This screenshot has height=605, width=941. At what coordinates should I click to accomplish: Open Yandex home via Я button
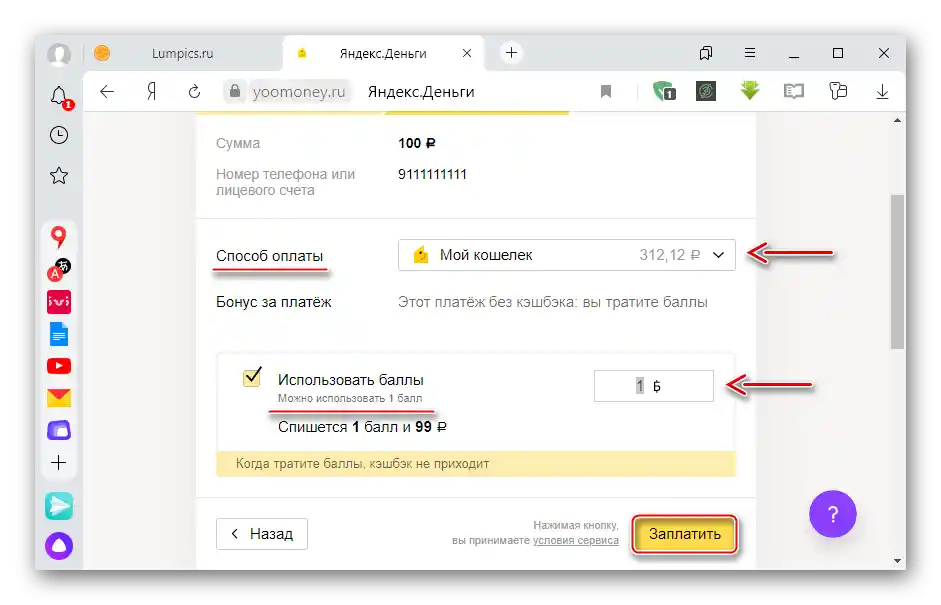click(x=151, y=92)
